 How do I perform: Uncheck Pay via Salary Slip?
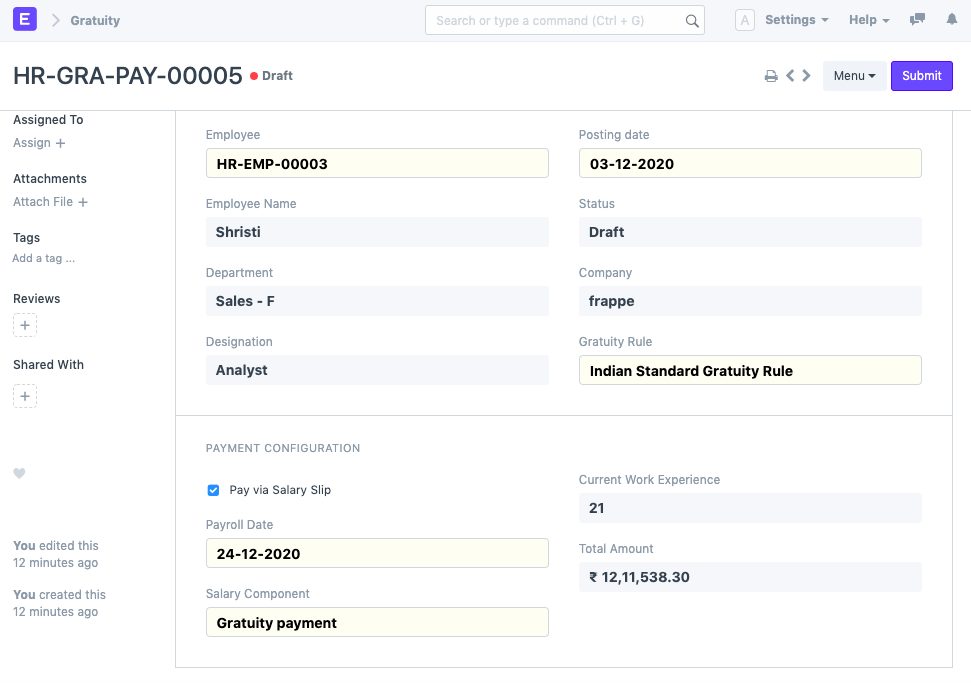[213, 490]
